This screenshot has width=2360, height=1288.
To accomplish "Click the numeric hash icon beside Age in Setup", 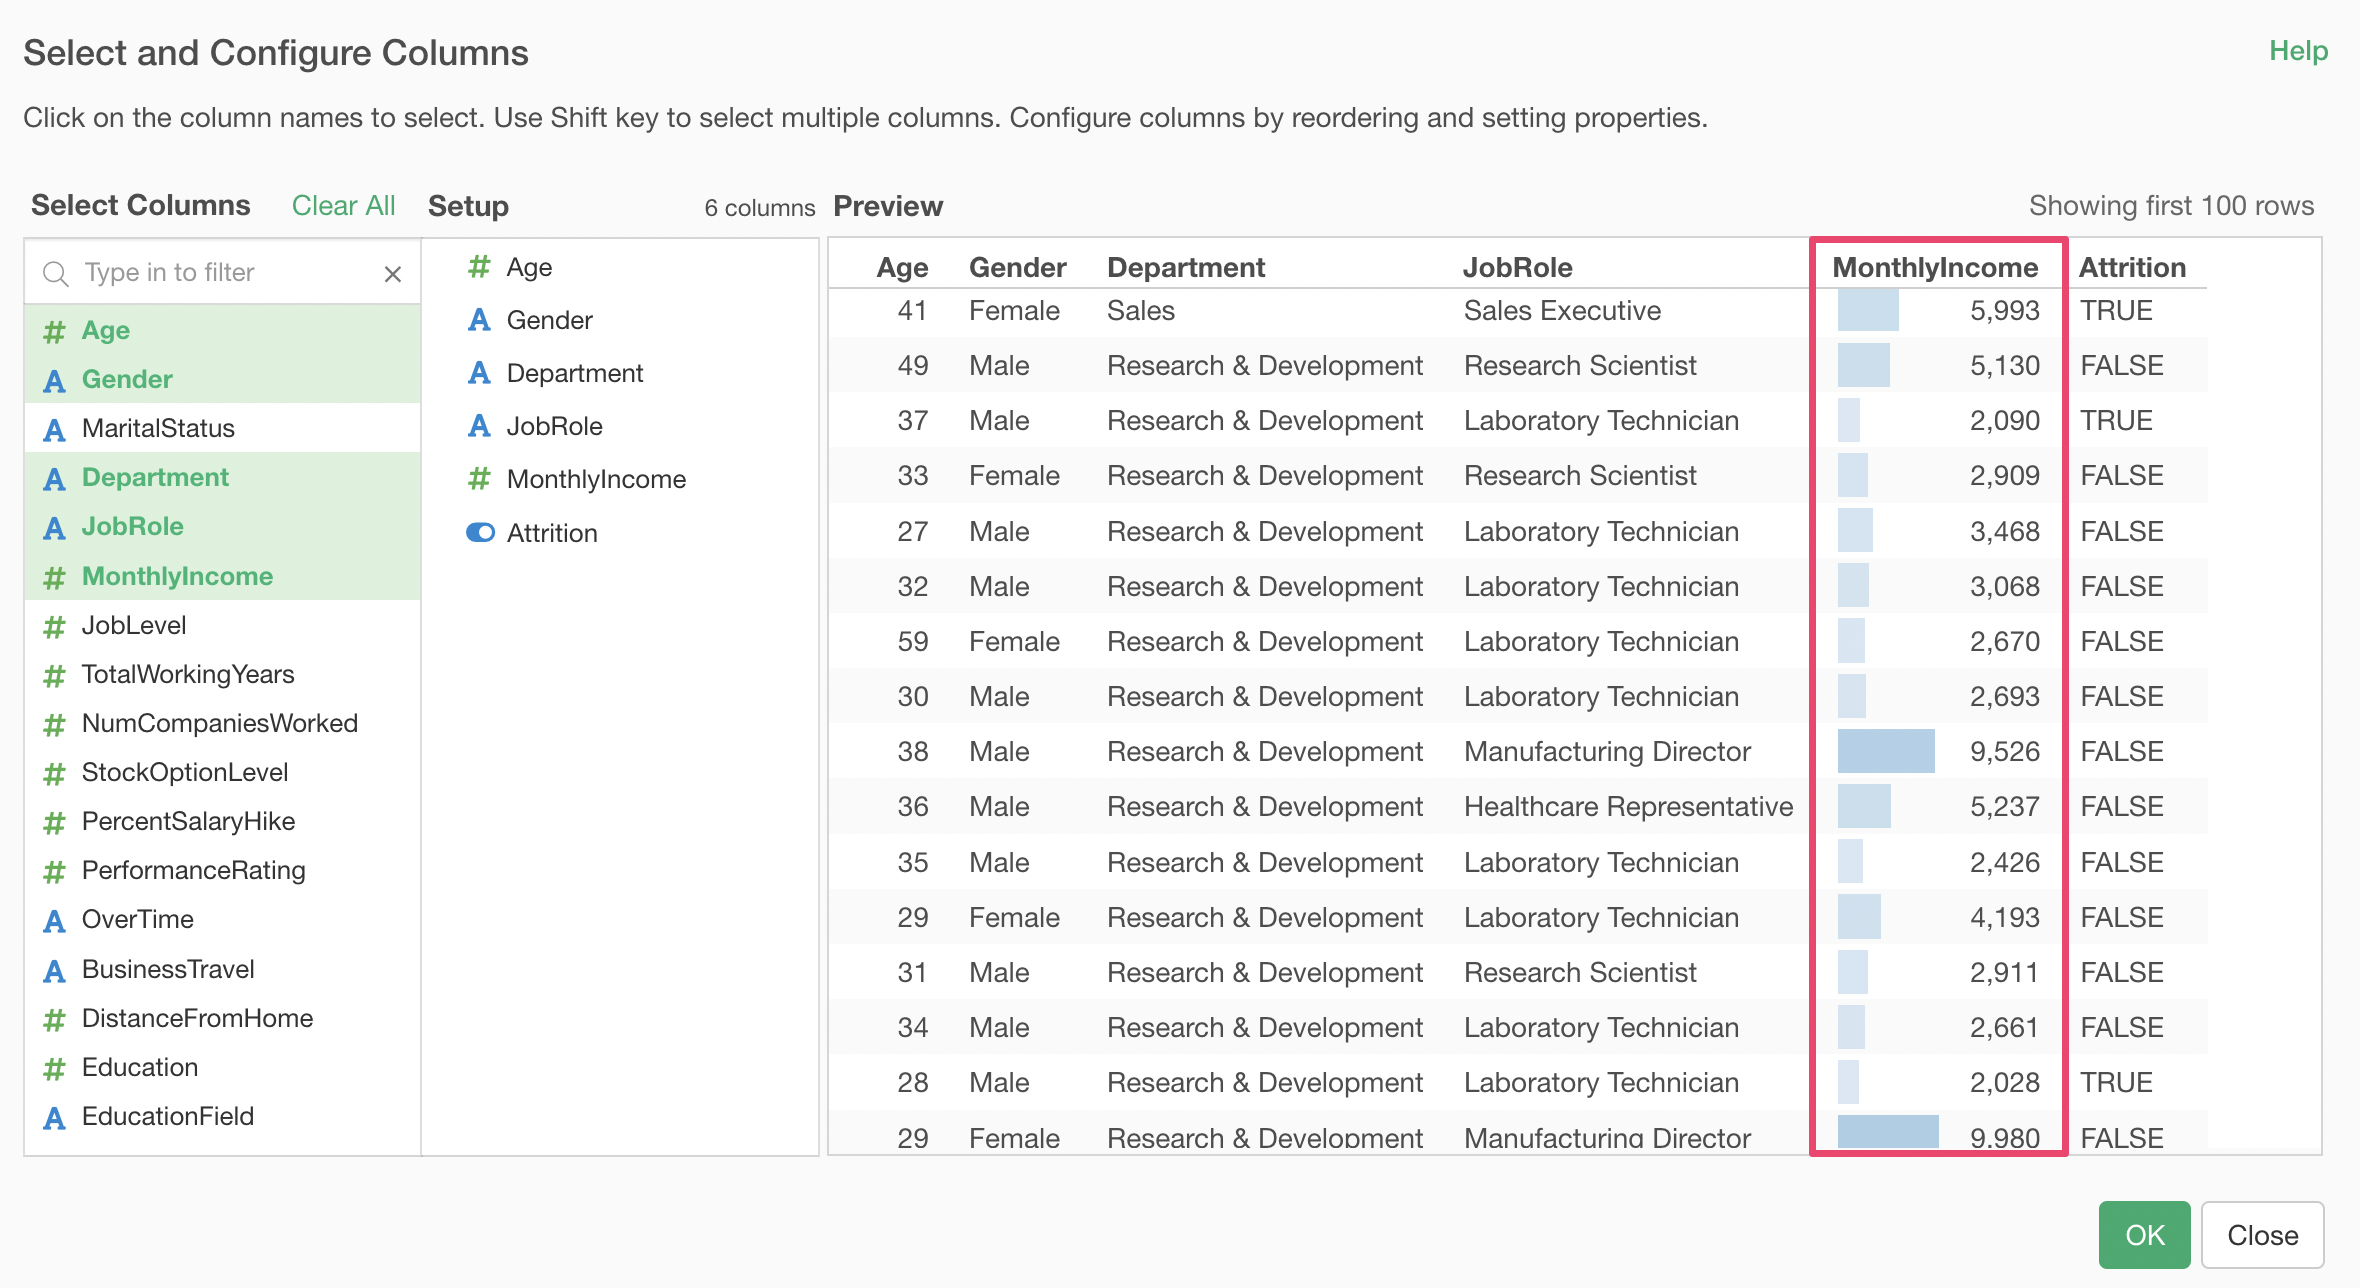I will point(479,267).
